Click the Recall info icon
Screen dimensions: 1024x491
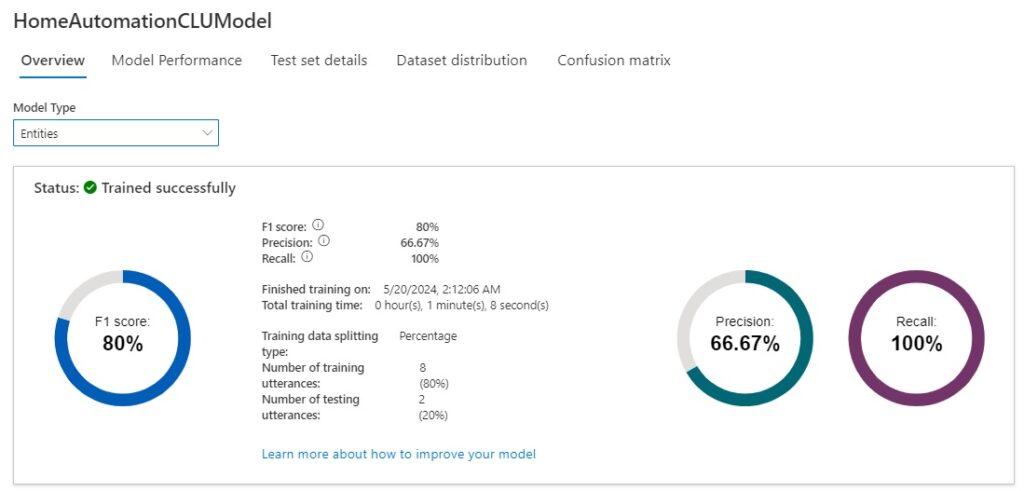point(307,256)
